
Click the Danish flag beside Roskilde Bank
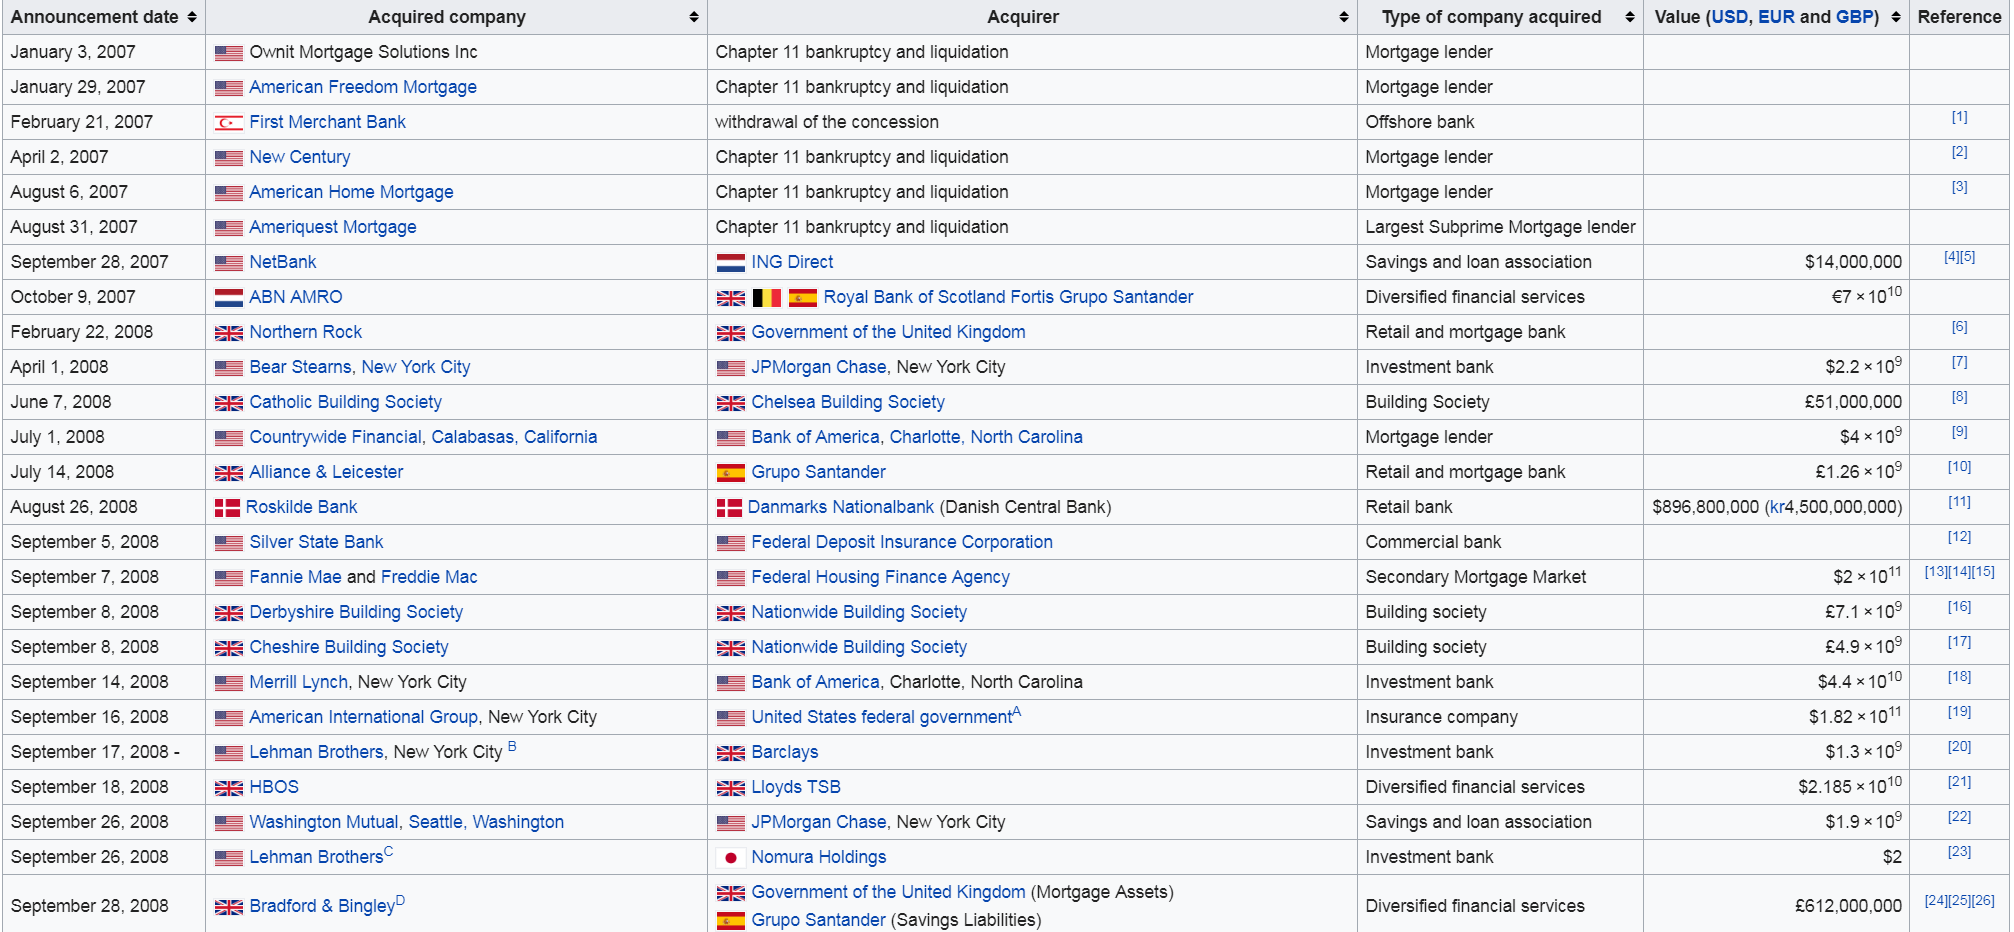coord(227,508)
